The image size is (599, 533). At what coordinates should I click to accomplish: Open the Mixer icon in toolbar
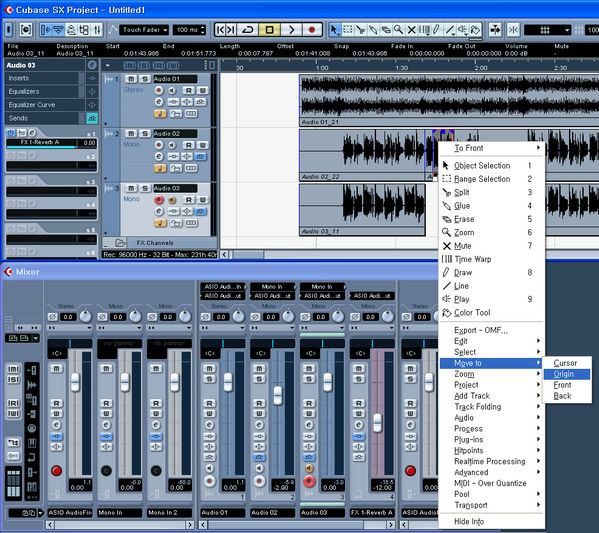tap(97, 30)
